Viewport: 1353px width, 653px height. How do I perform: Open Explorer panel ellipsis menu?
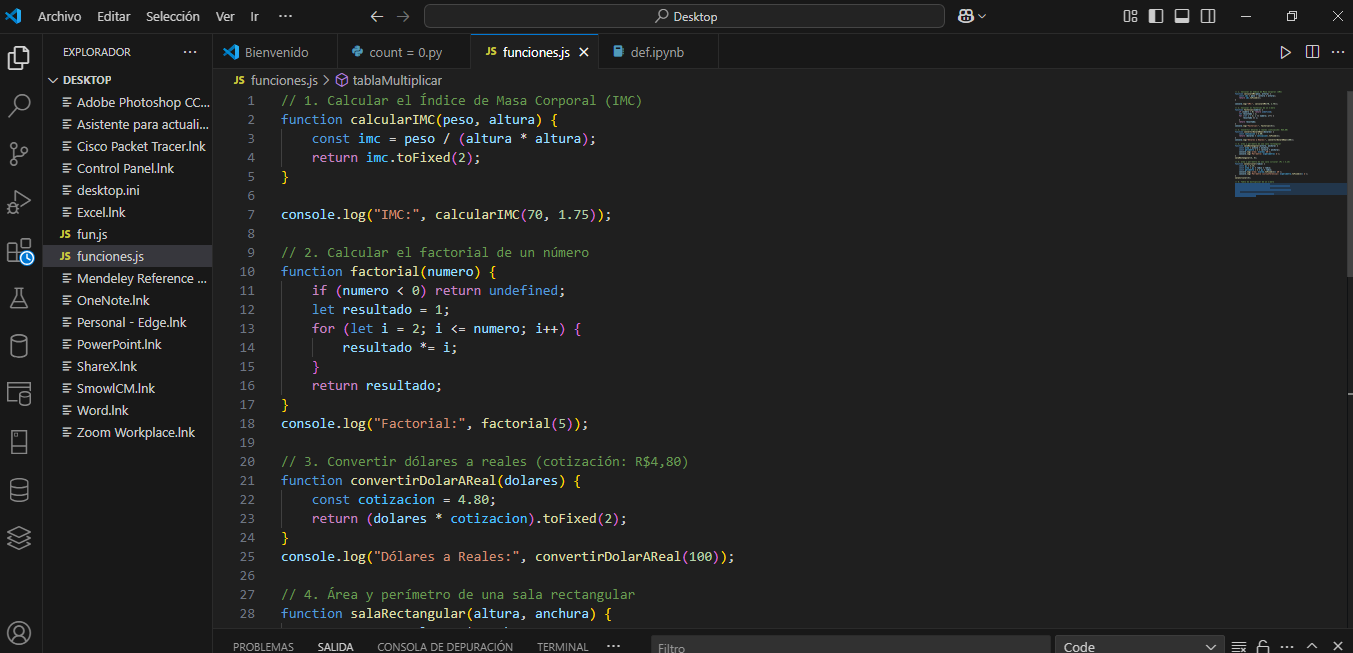[190, 52]
